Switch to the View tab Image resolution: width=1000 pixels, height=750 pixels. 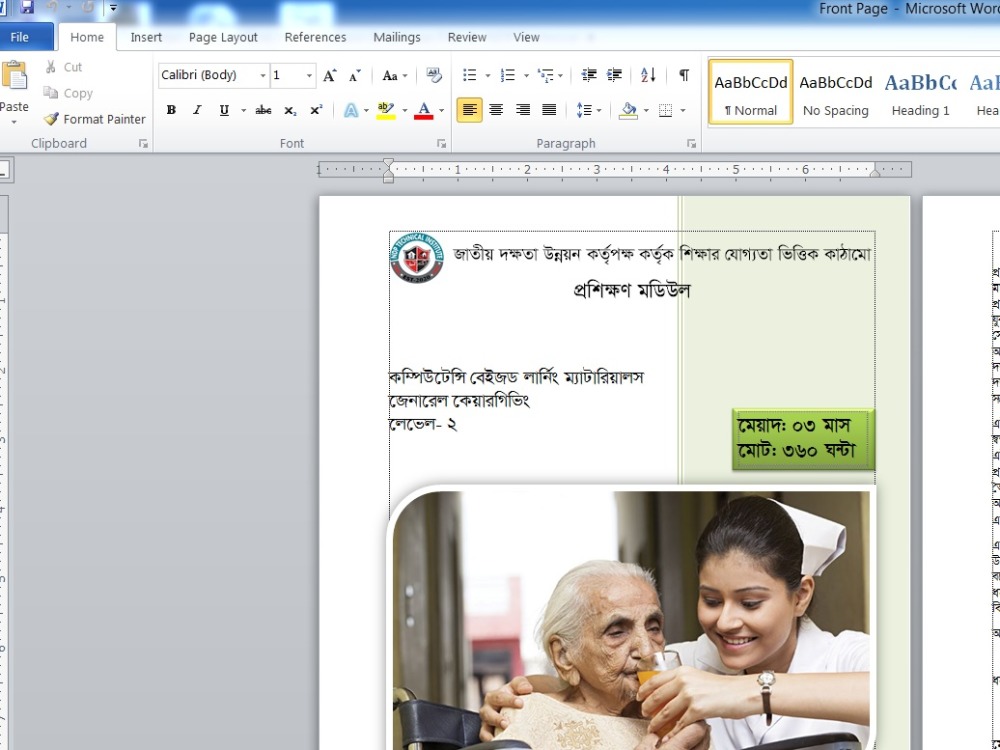click(x=526, y=37)
